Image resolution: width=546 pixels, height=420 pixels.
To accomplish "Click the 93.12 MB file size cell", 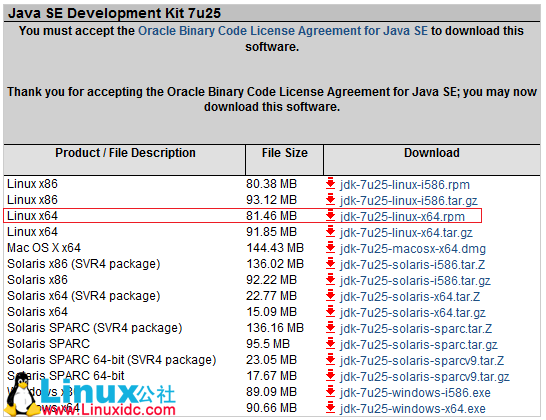I will tap(271, 200).
